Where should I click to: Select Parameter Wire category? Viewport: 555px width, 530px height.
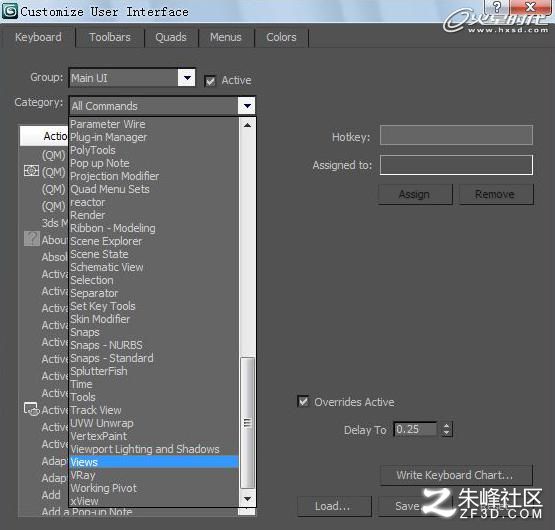coord(154,124)
